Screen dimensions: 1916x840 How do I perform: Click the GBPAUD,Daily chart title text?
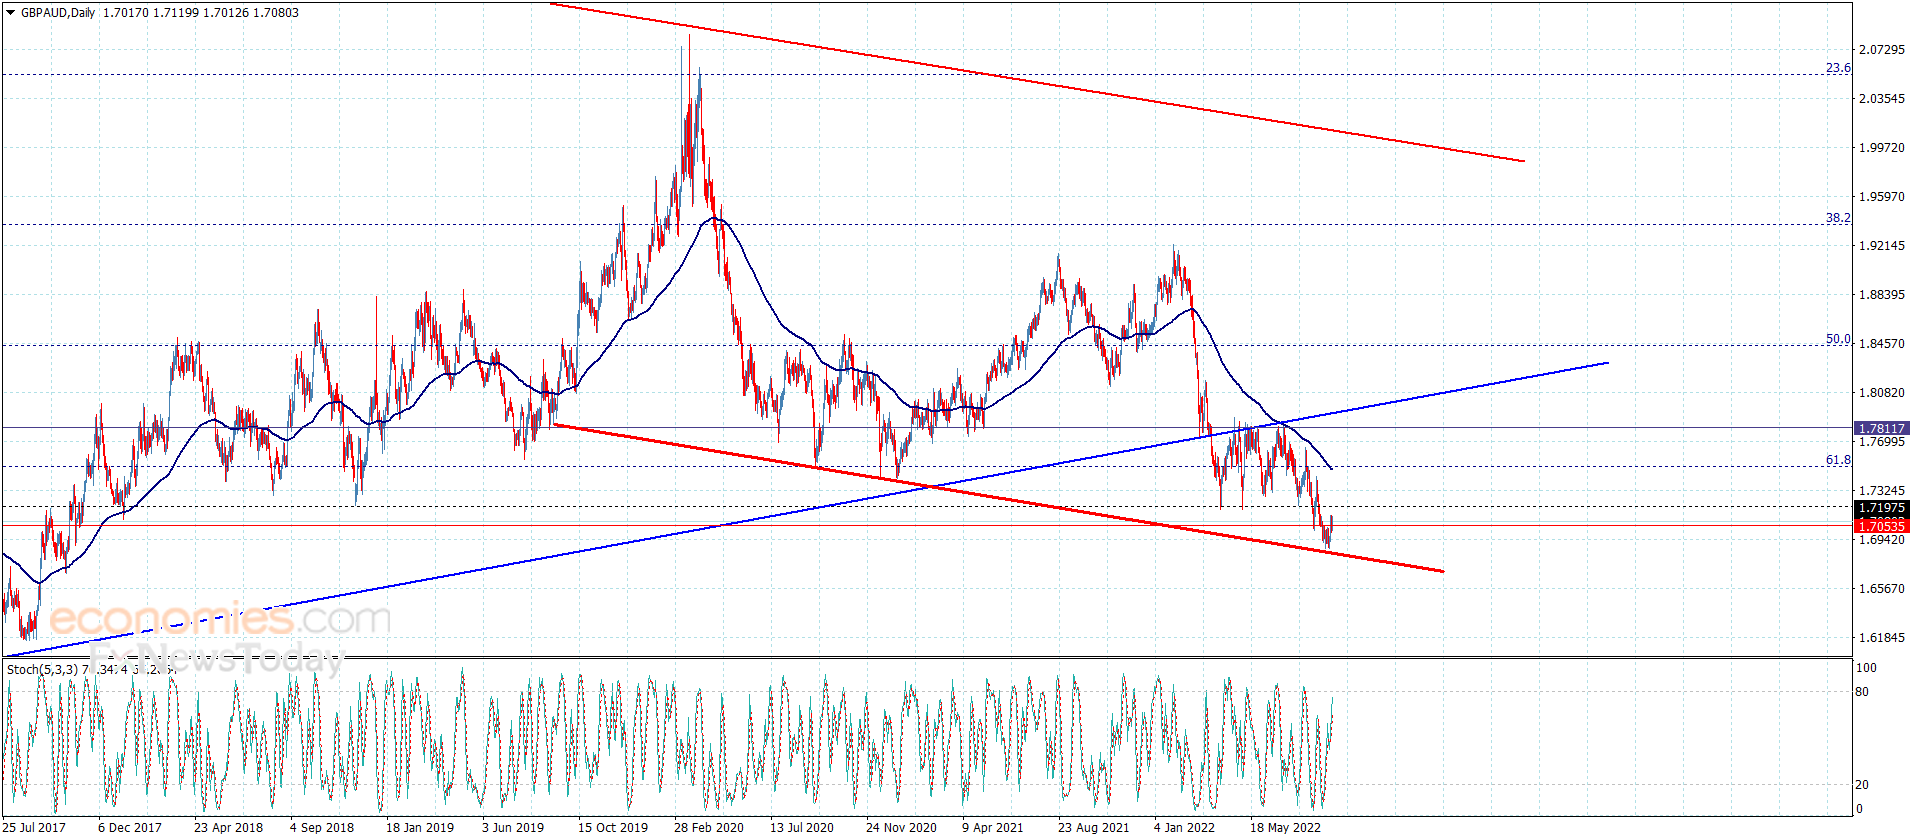point(58,13)
